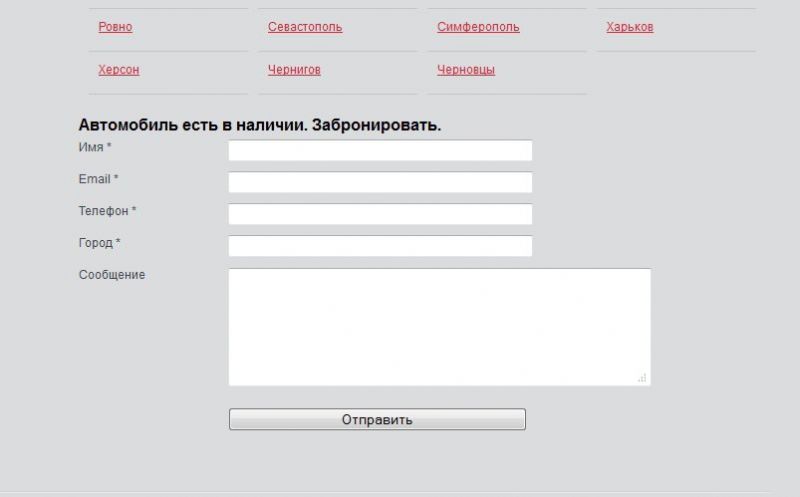Click the "Телефон *" field label
This screenshot has width=800, height=497.
[x=107, y=211]
